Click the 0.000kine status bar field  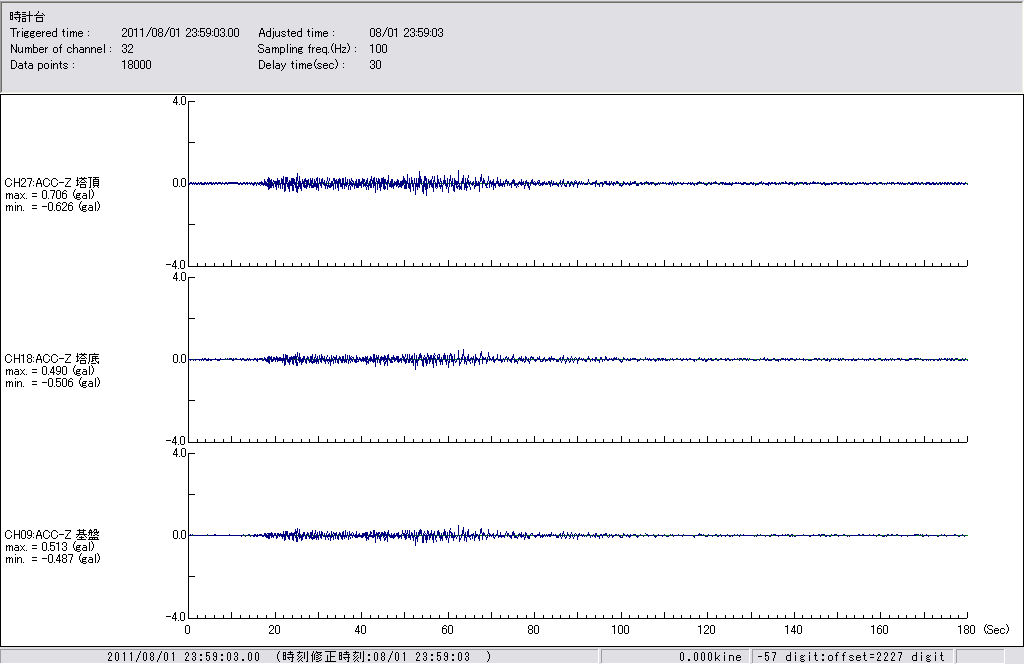tap(710, 657)
